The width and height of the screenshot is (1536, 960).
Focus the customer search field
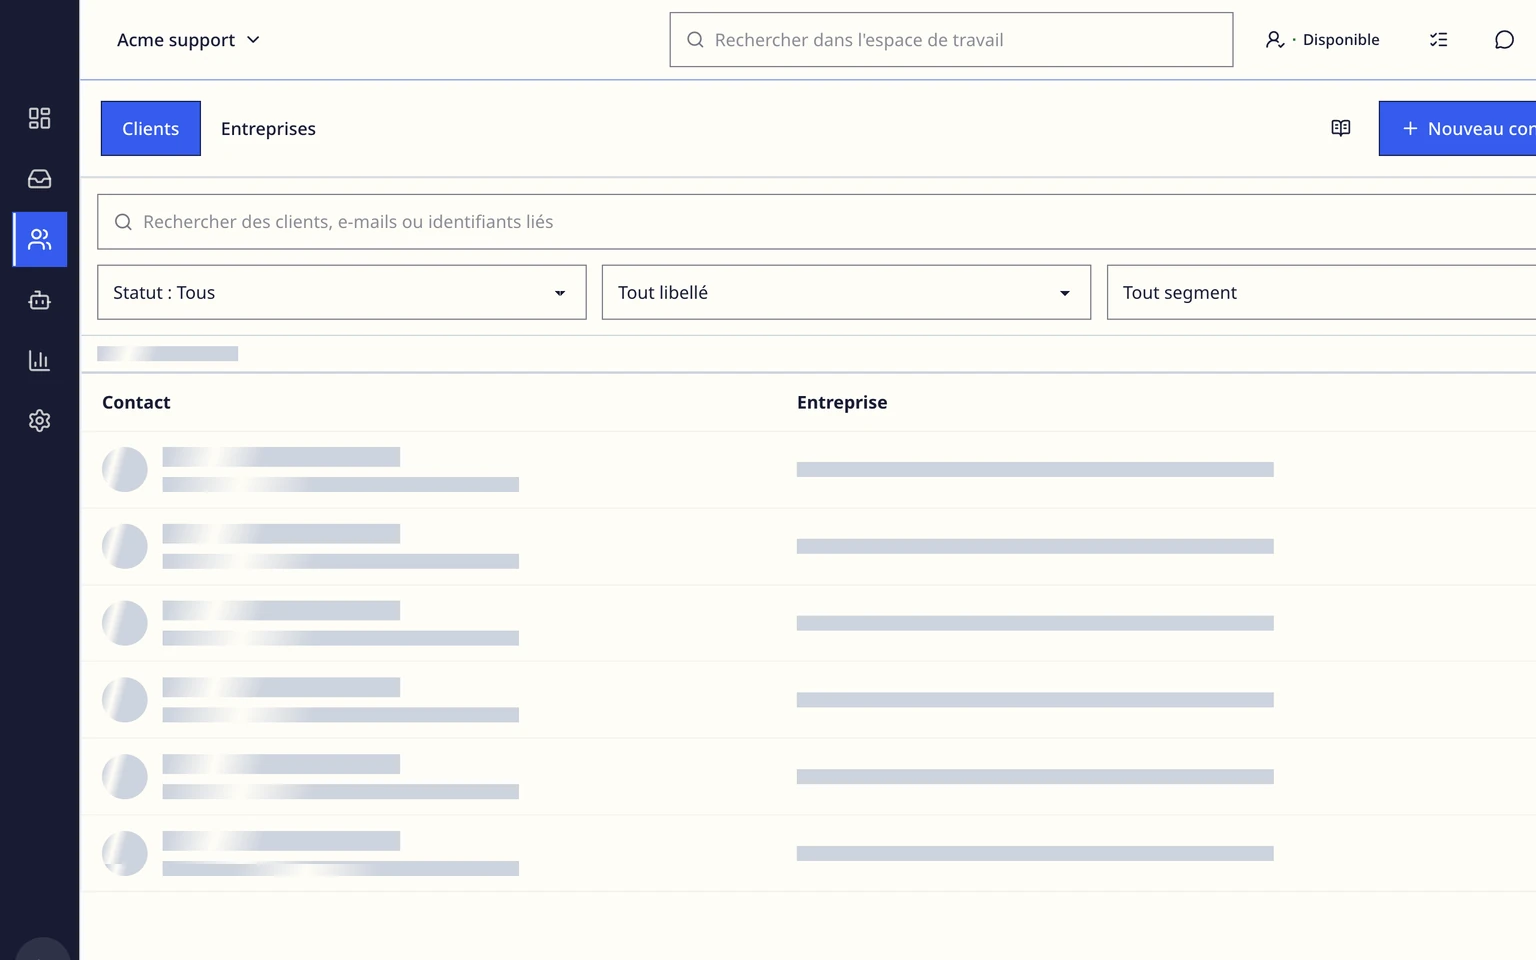pyautogui.click(x=816, y=222)
